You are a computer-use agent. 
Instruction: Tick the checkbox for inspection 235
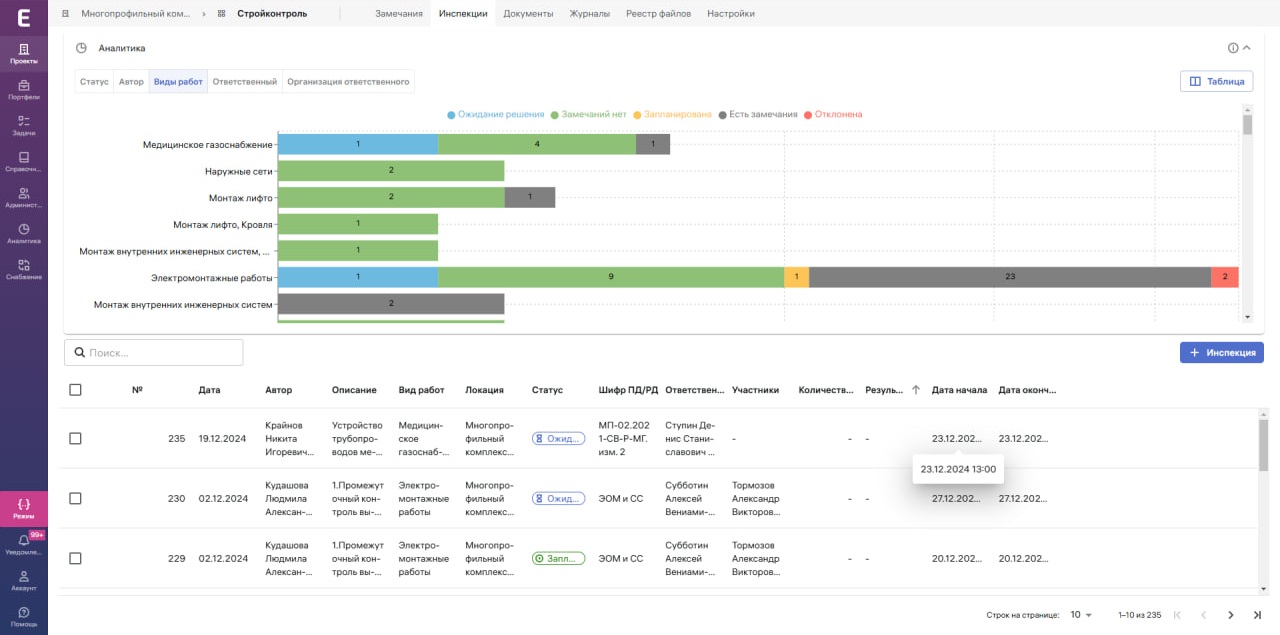(75, 438)
